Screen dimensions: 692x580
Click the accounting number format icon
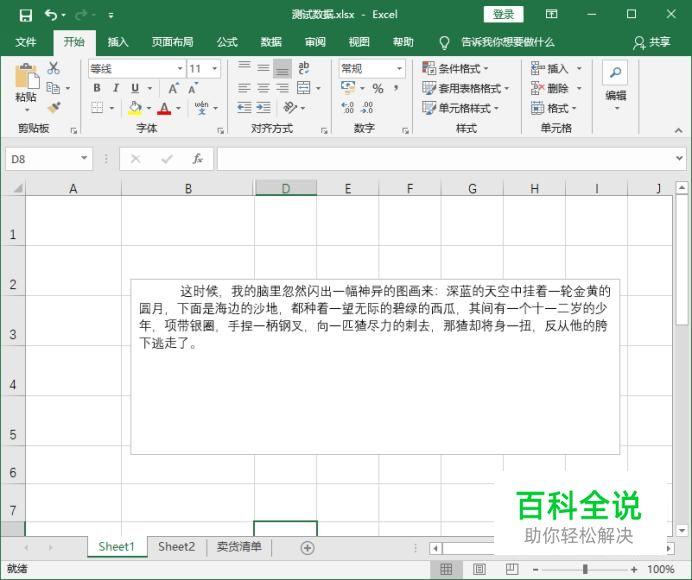point(348,87)
